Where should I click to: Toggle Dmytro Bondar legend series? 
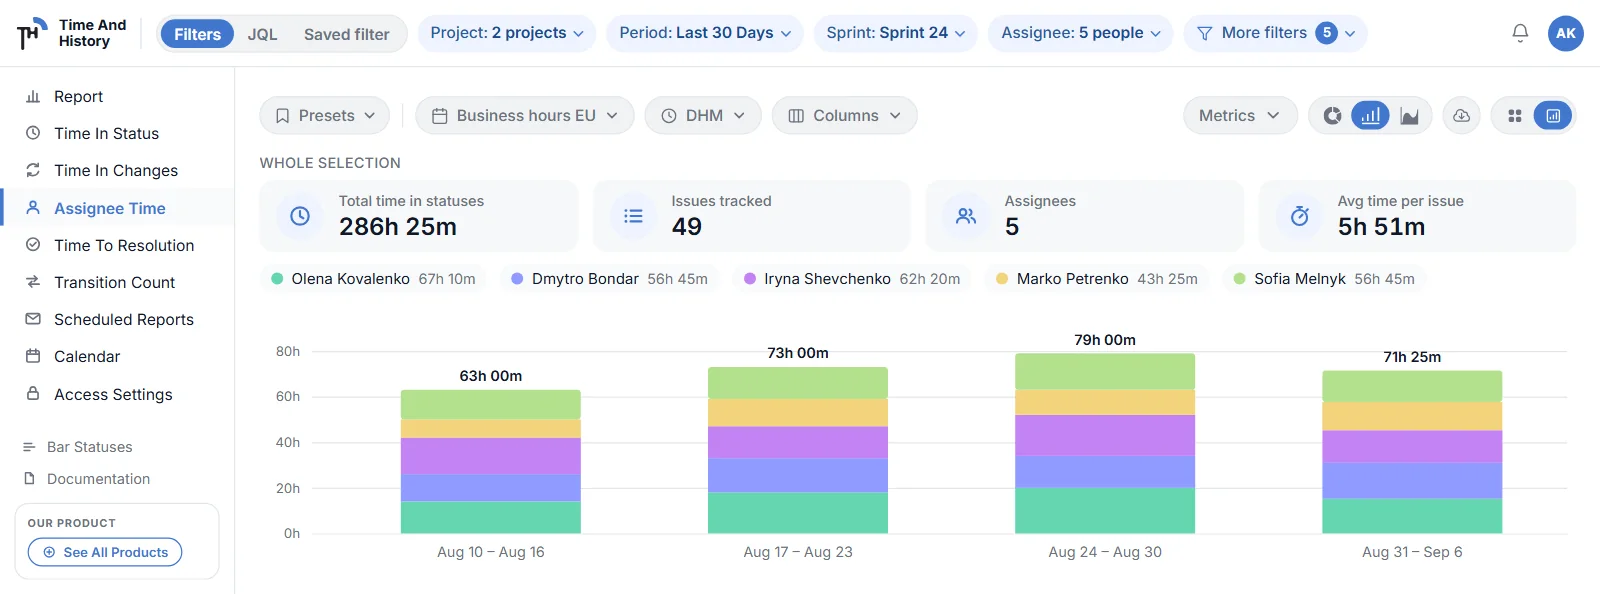point(609,279)
